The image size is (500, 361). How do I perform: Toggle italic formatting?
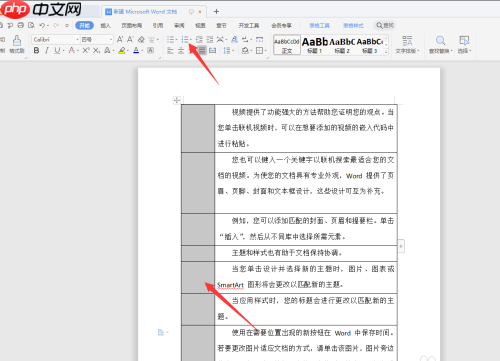(47, 50)
